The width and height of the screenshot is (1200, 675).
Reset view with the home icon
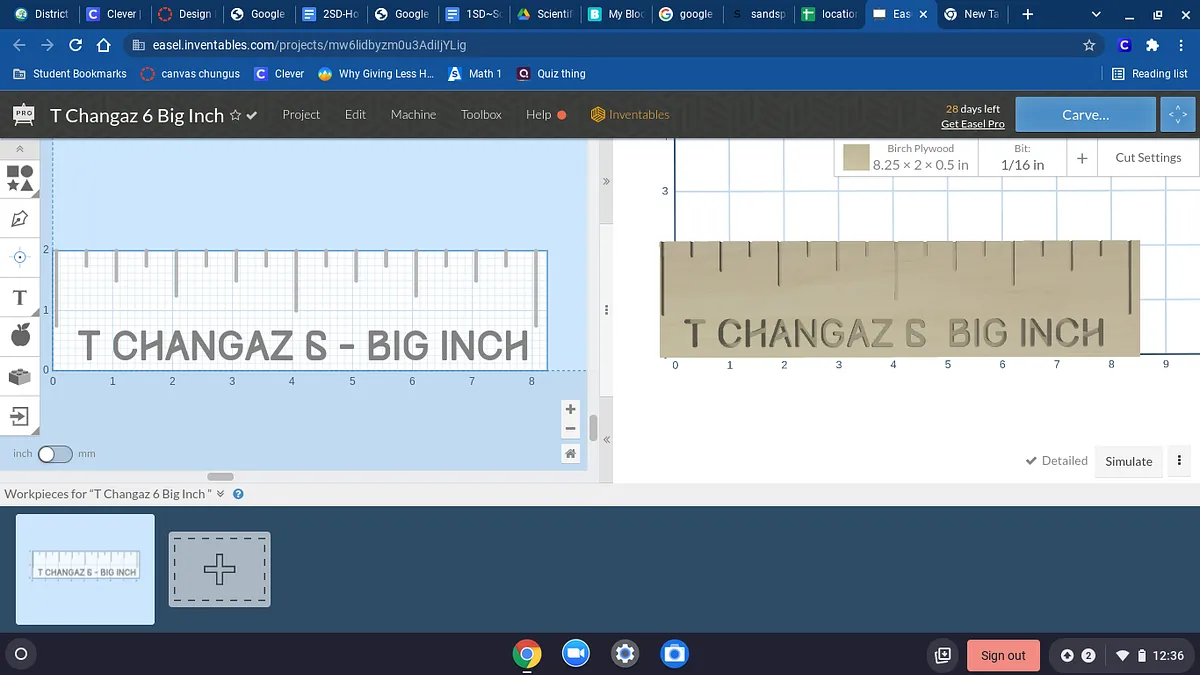(570, 454)
